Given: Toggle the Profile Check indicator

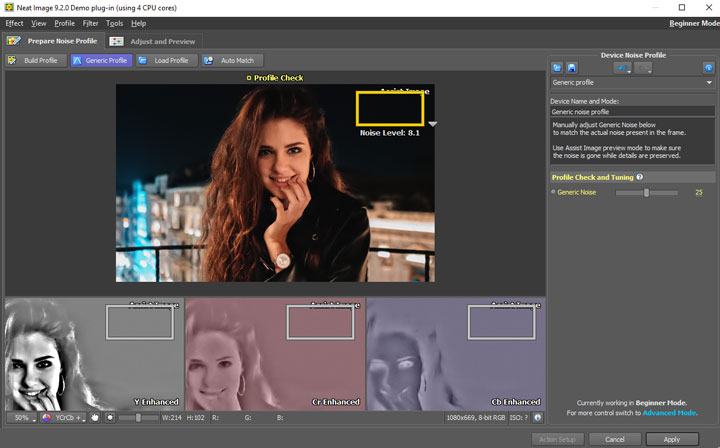Looking at the screenshot, I should [x=249, y=78].
